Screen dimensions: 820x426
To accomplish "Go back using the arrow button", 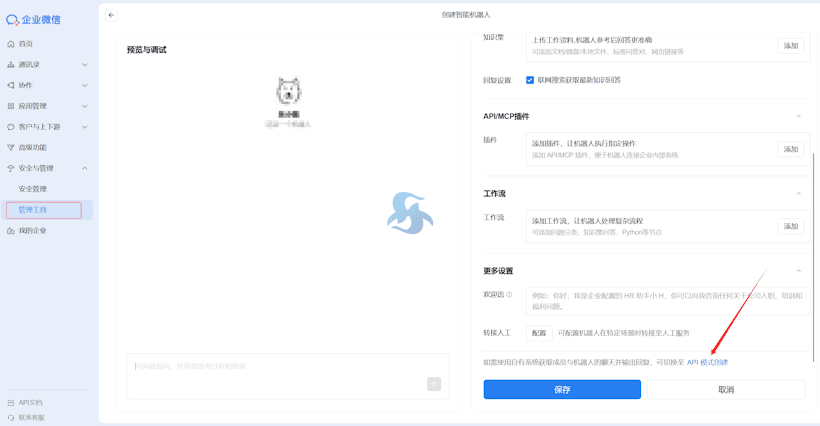I will click(x=111, y=15).
